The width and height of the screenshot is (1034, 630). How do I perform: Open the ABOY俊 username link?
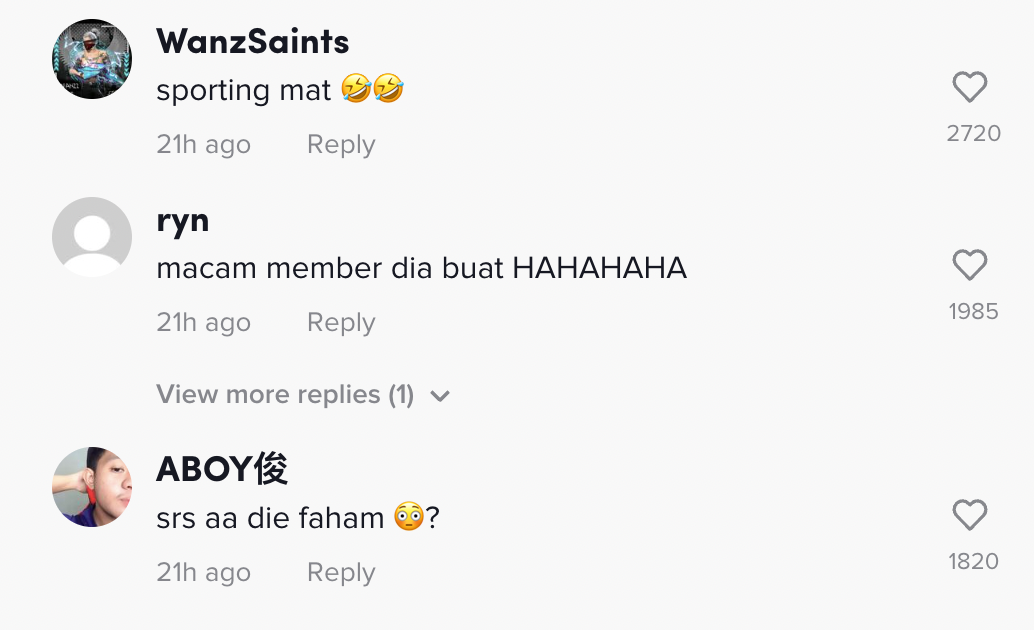click(222, 469)
